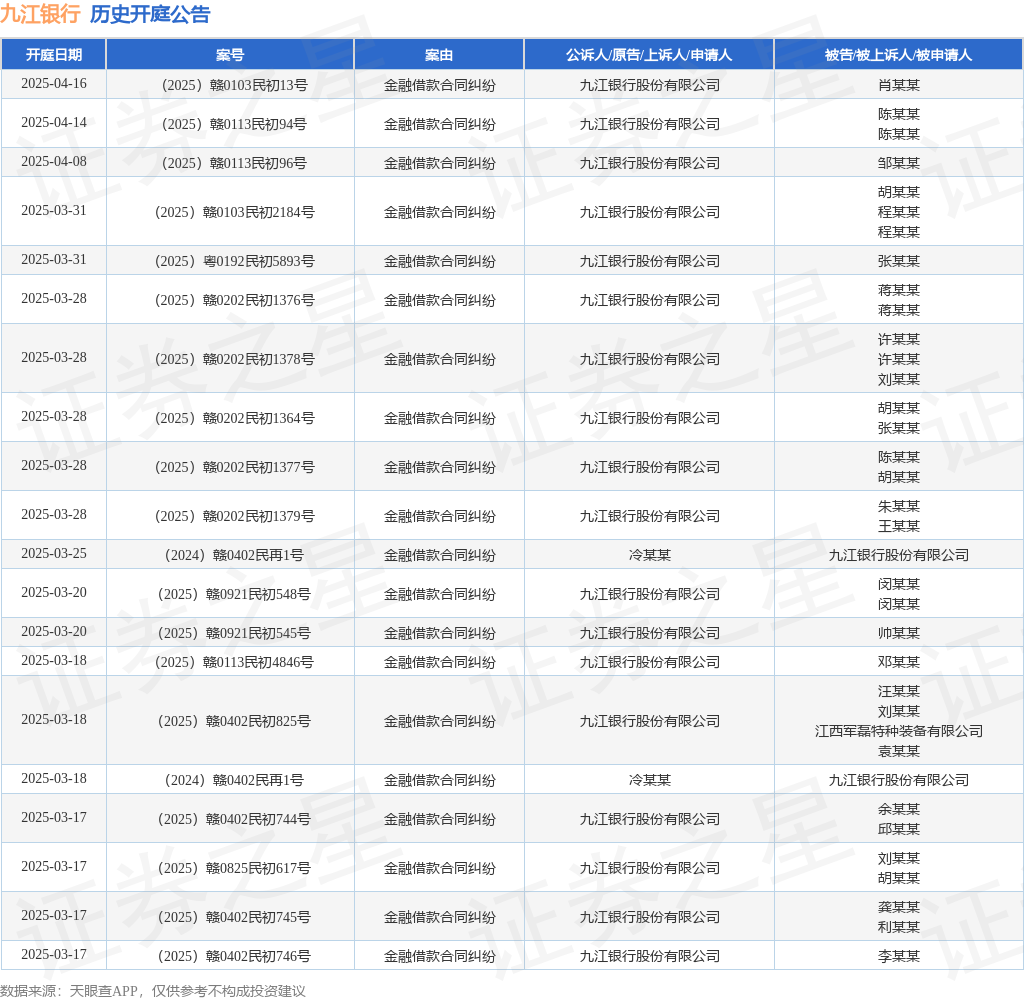The height and width of the screenshot is (1000, 1024).
Task: Click case number (2025)赣0402民初745号
Action: point(234,917)
